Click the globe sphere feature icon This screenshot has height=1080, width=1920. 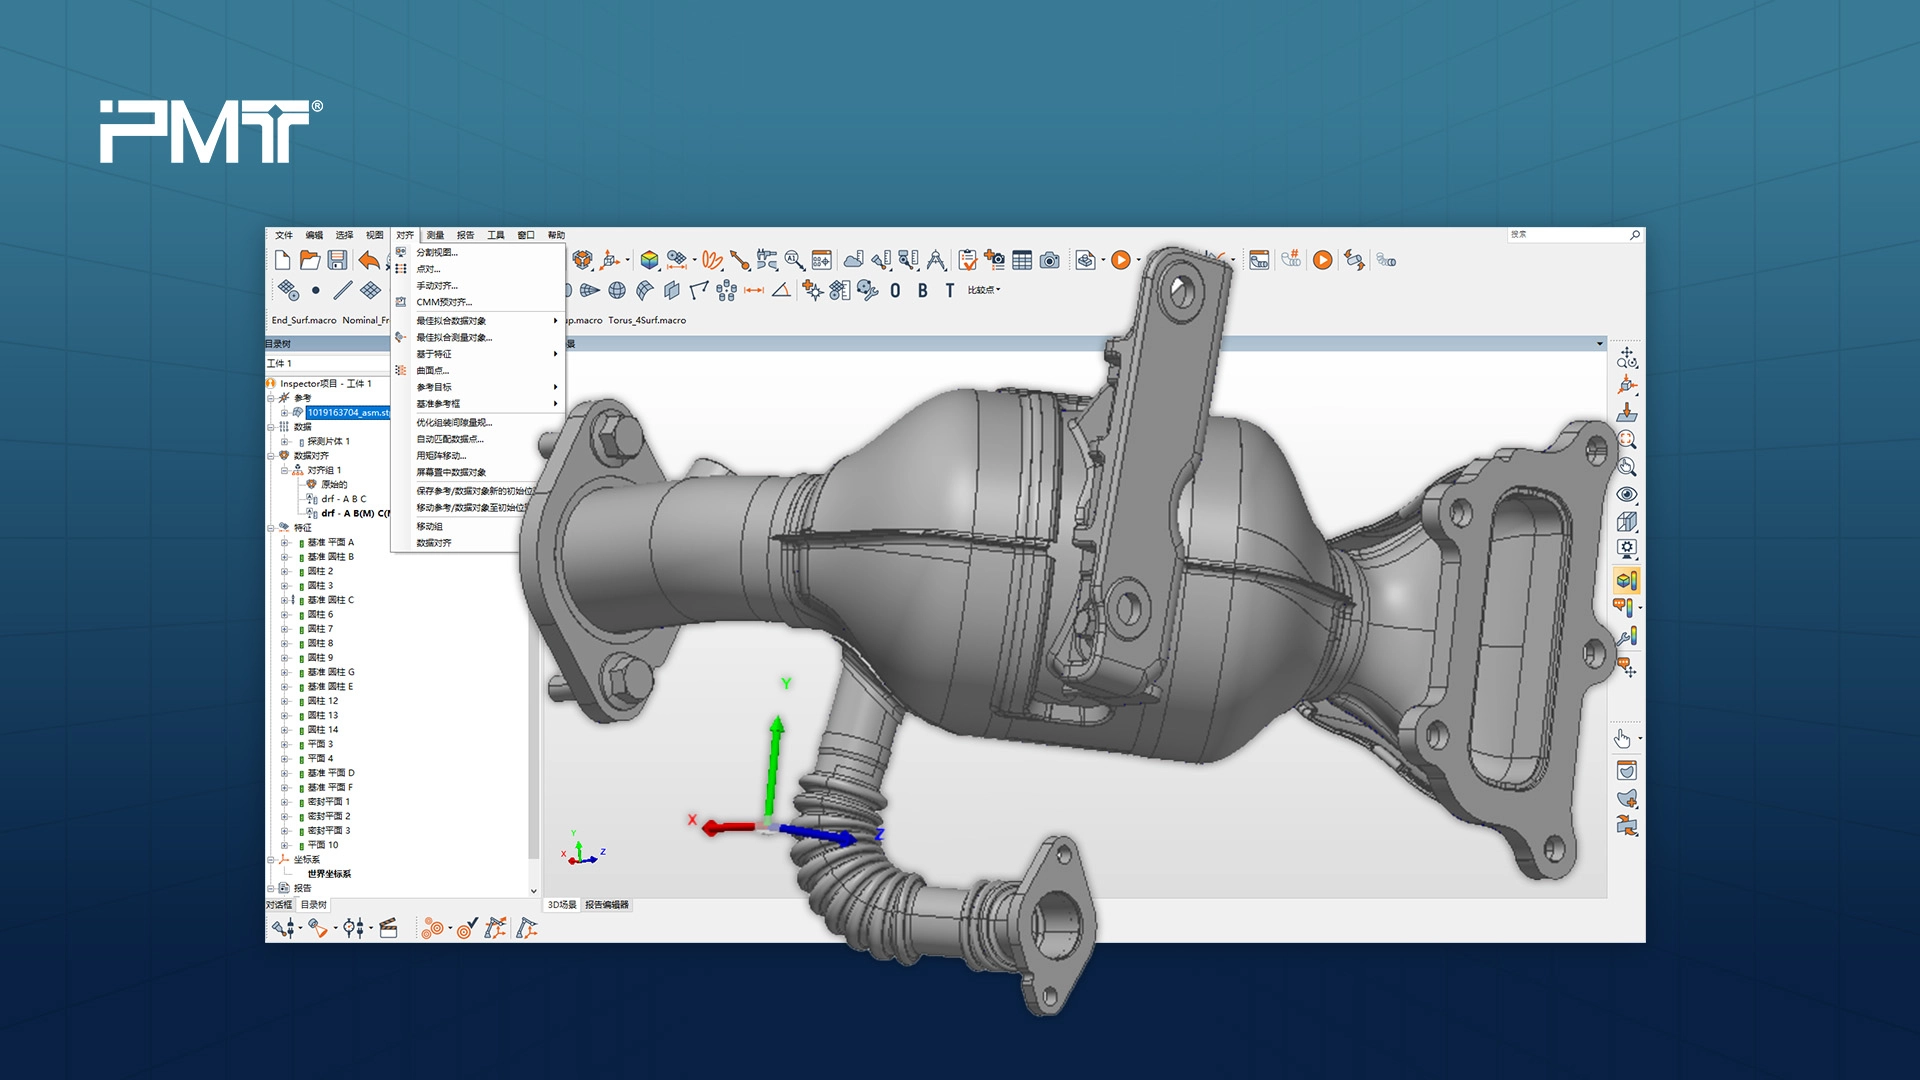[617, 290]
